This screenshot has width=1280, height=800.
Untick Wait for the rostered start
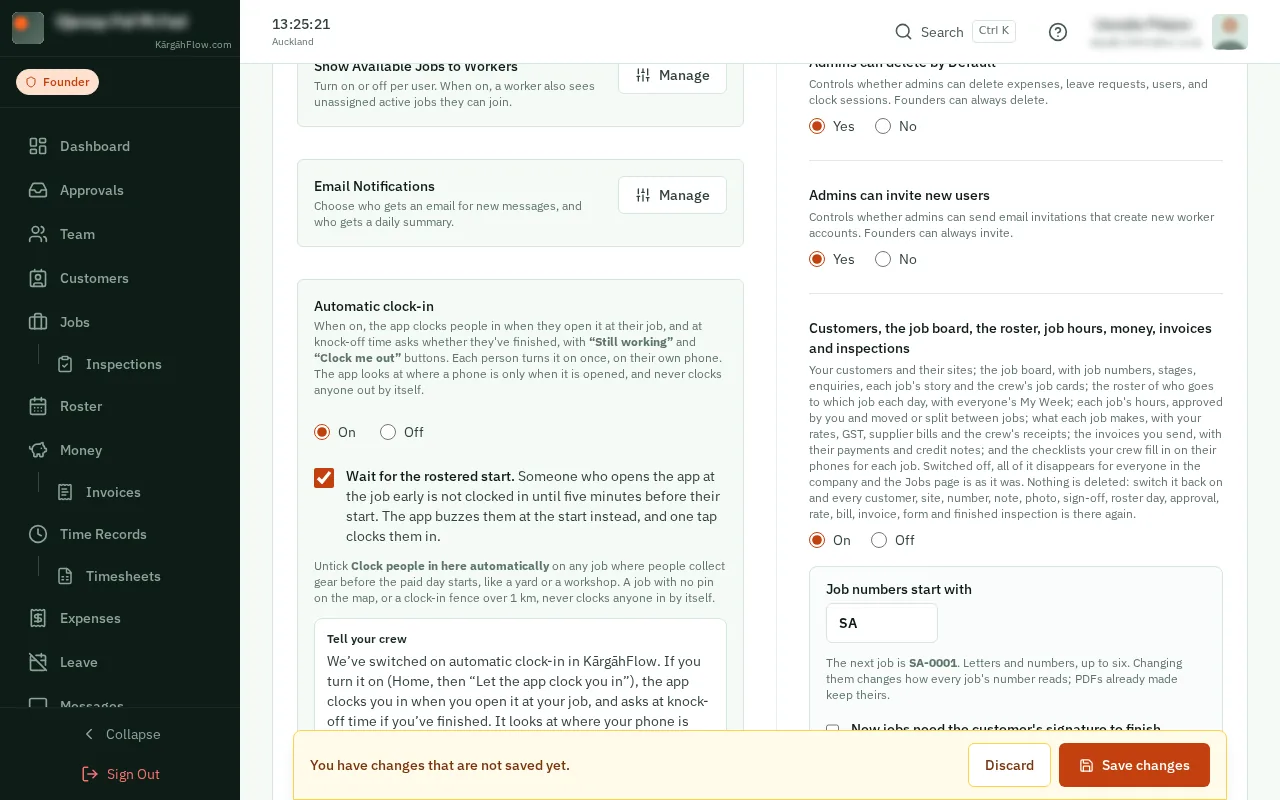pos(324,478)
